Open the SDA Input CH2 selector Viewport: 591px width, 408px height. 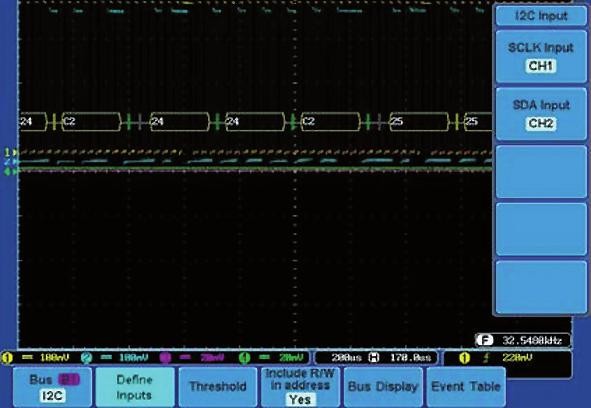(x=541, y=114)
